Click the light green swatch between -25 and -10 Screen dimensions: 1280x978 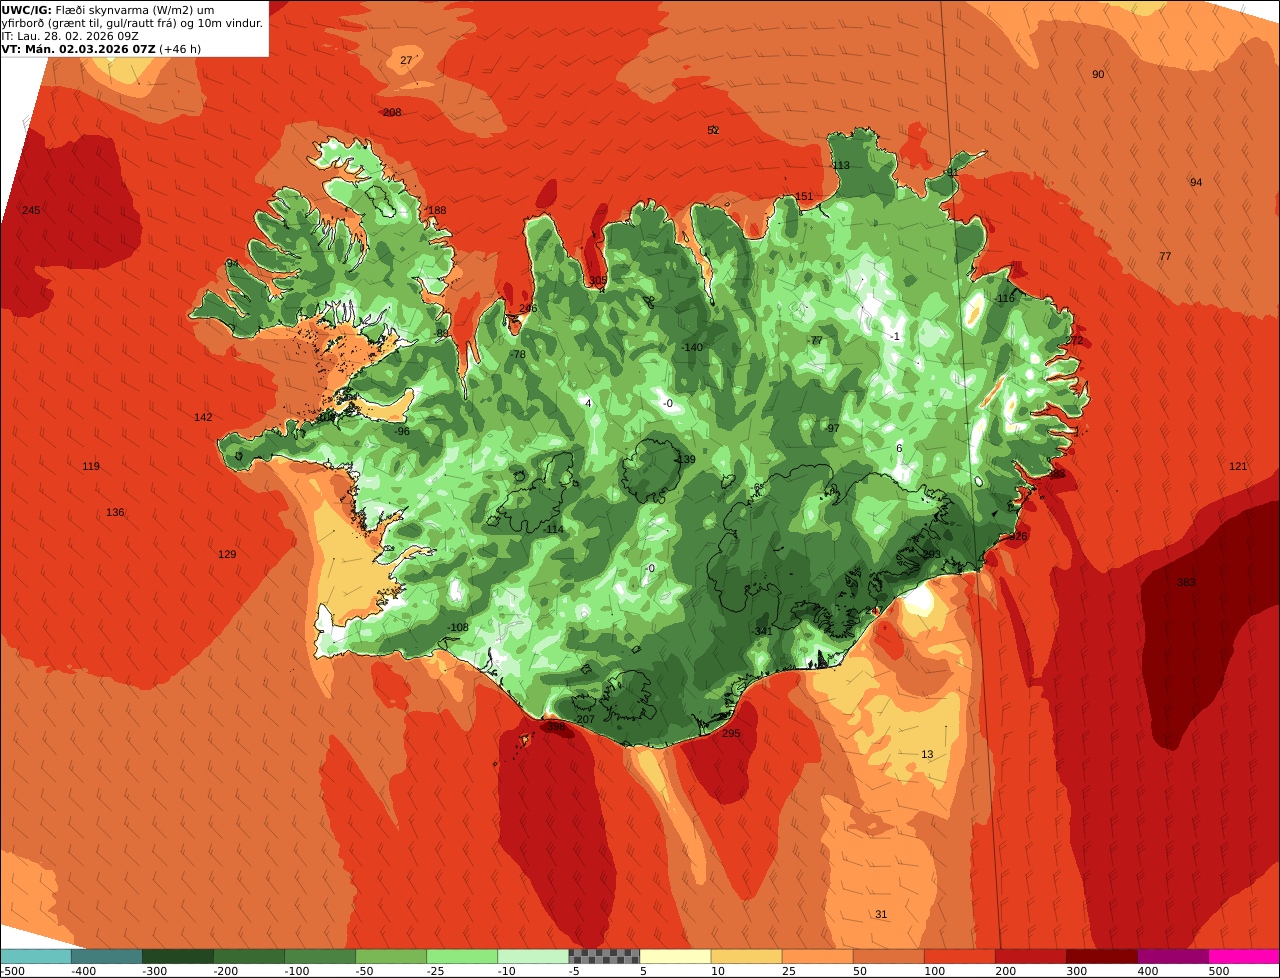tap(462, 956)
